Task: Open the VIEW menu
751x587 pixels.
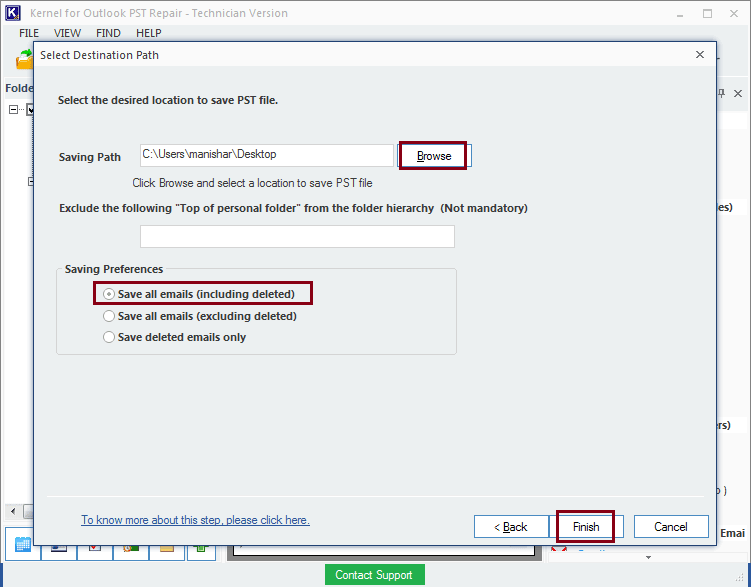Action: coord(67,33)
